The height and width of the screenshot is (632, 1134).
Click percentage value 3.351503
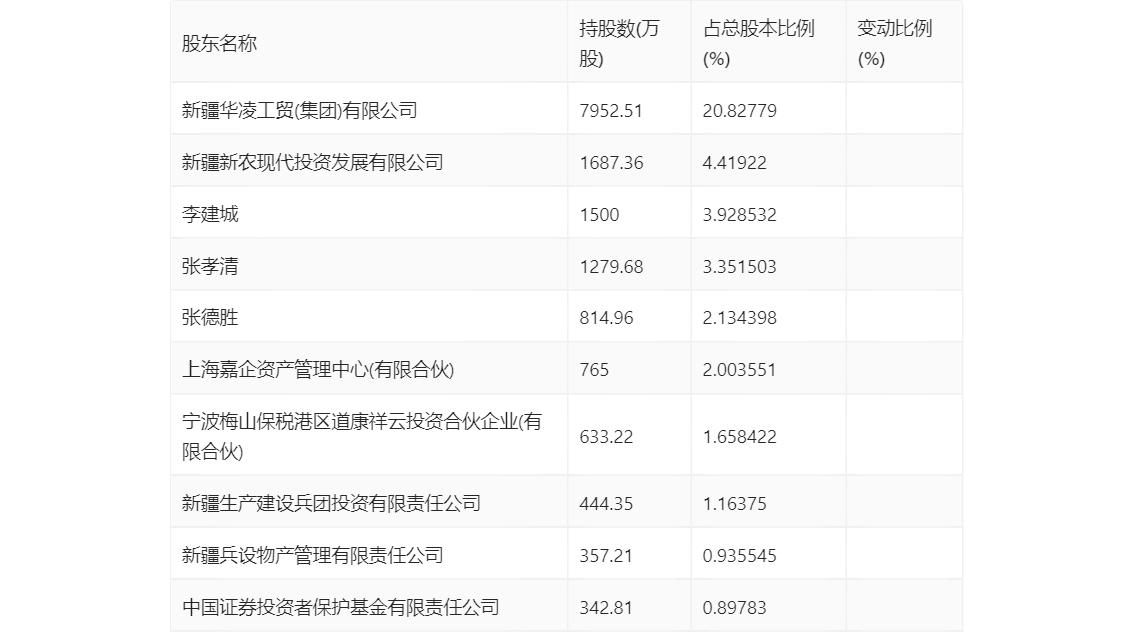(x=740, y=267)
